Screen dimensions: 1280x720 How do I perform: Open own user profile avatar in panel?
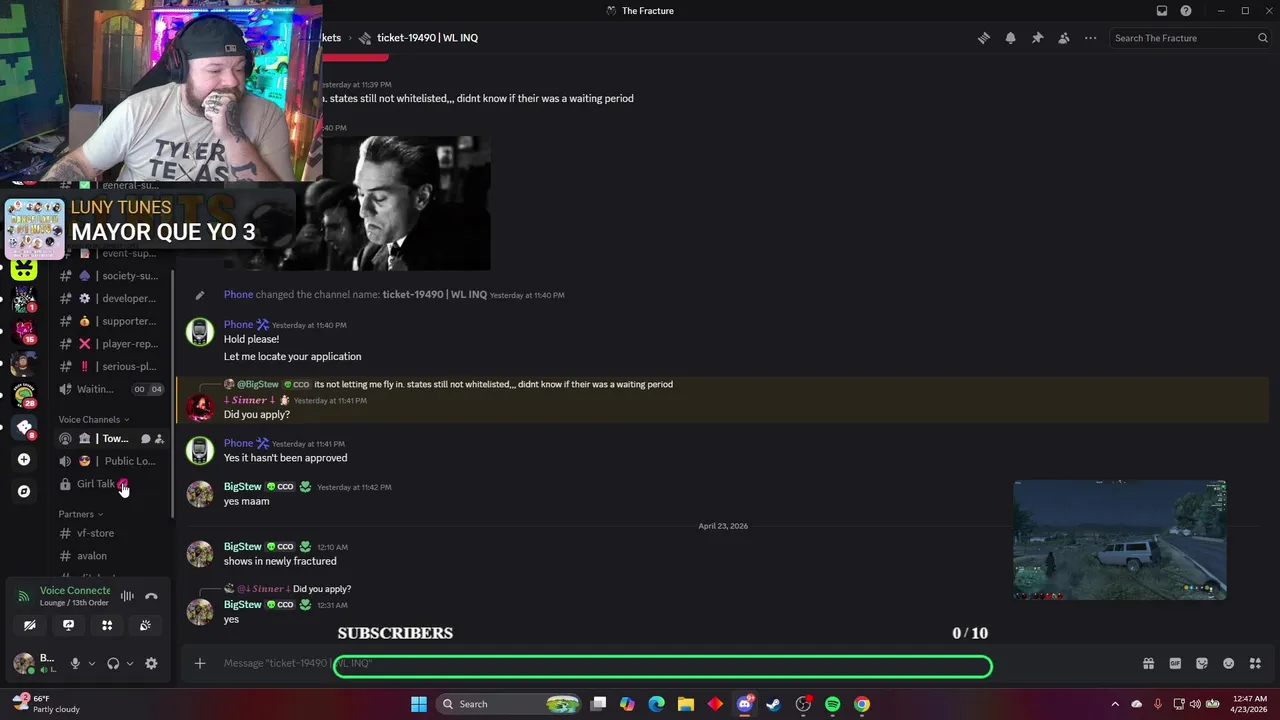click(23, 663)
